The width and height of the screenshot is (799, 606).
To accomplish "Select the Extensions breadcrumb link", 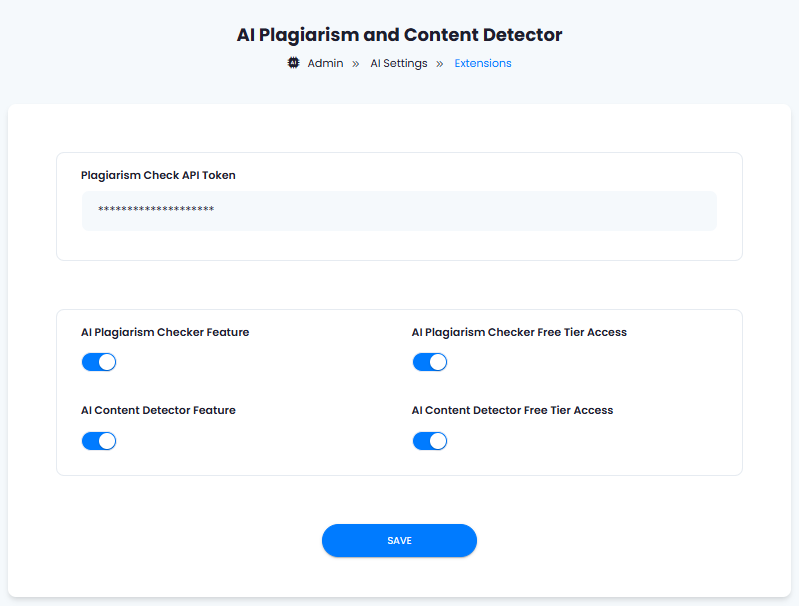I will coord(483,63).
